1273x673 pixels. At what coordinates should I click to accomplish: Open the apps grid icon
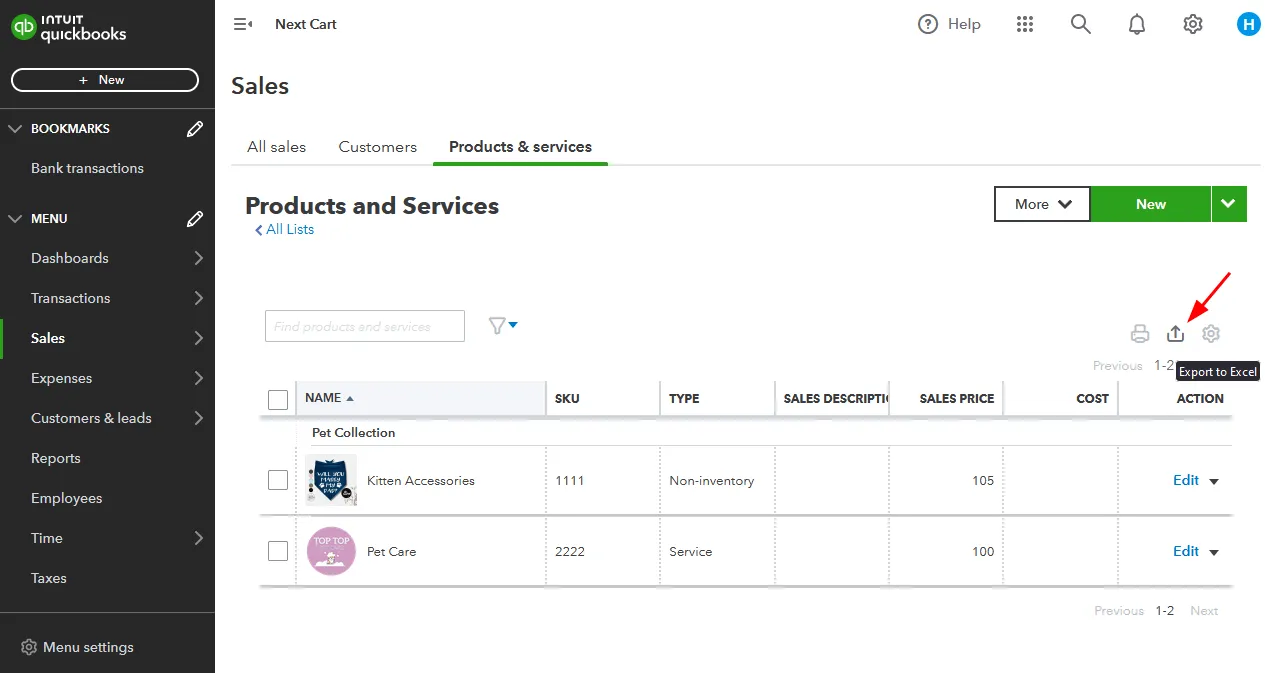1025,24
